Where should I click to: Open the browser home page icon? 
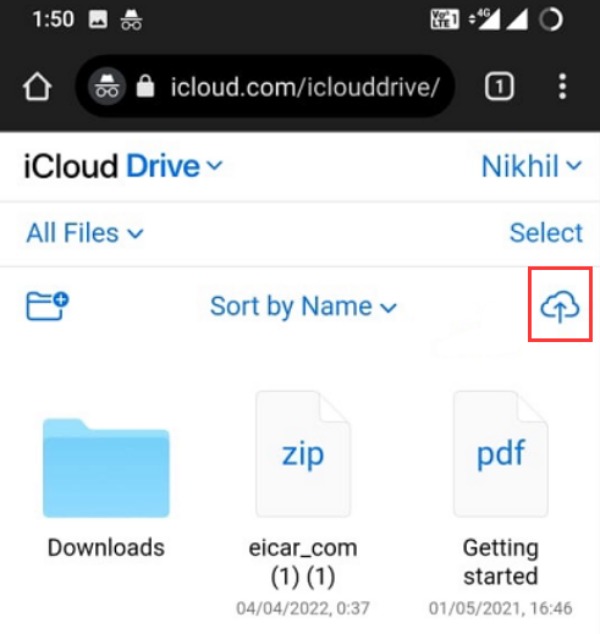(x=37, y=86)
